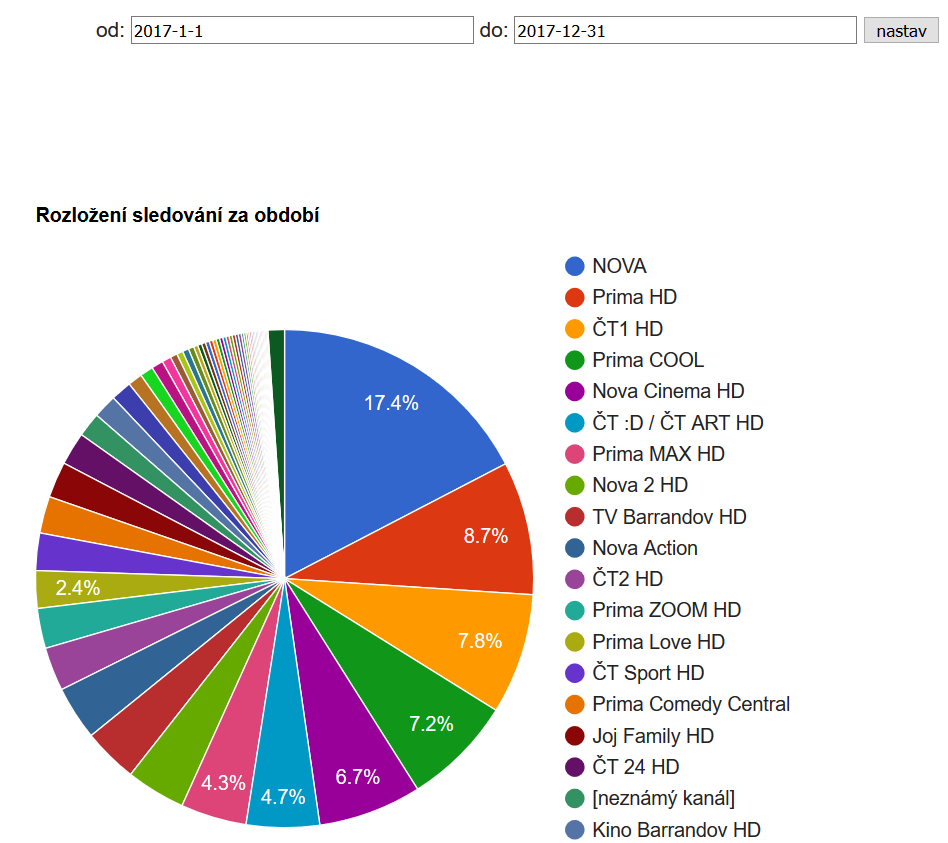Select the TV Barrandov HD legend label
Image resolution: width=948 pixels, height=843 pixels.
pos(669,517)
